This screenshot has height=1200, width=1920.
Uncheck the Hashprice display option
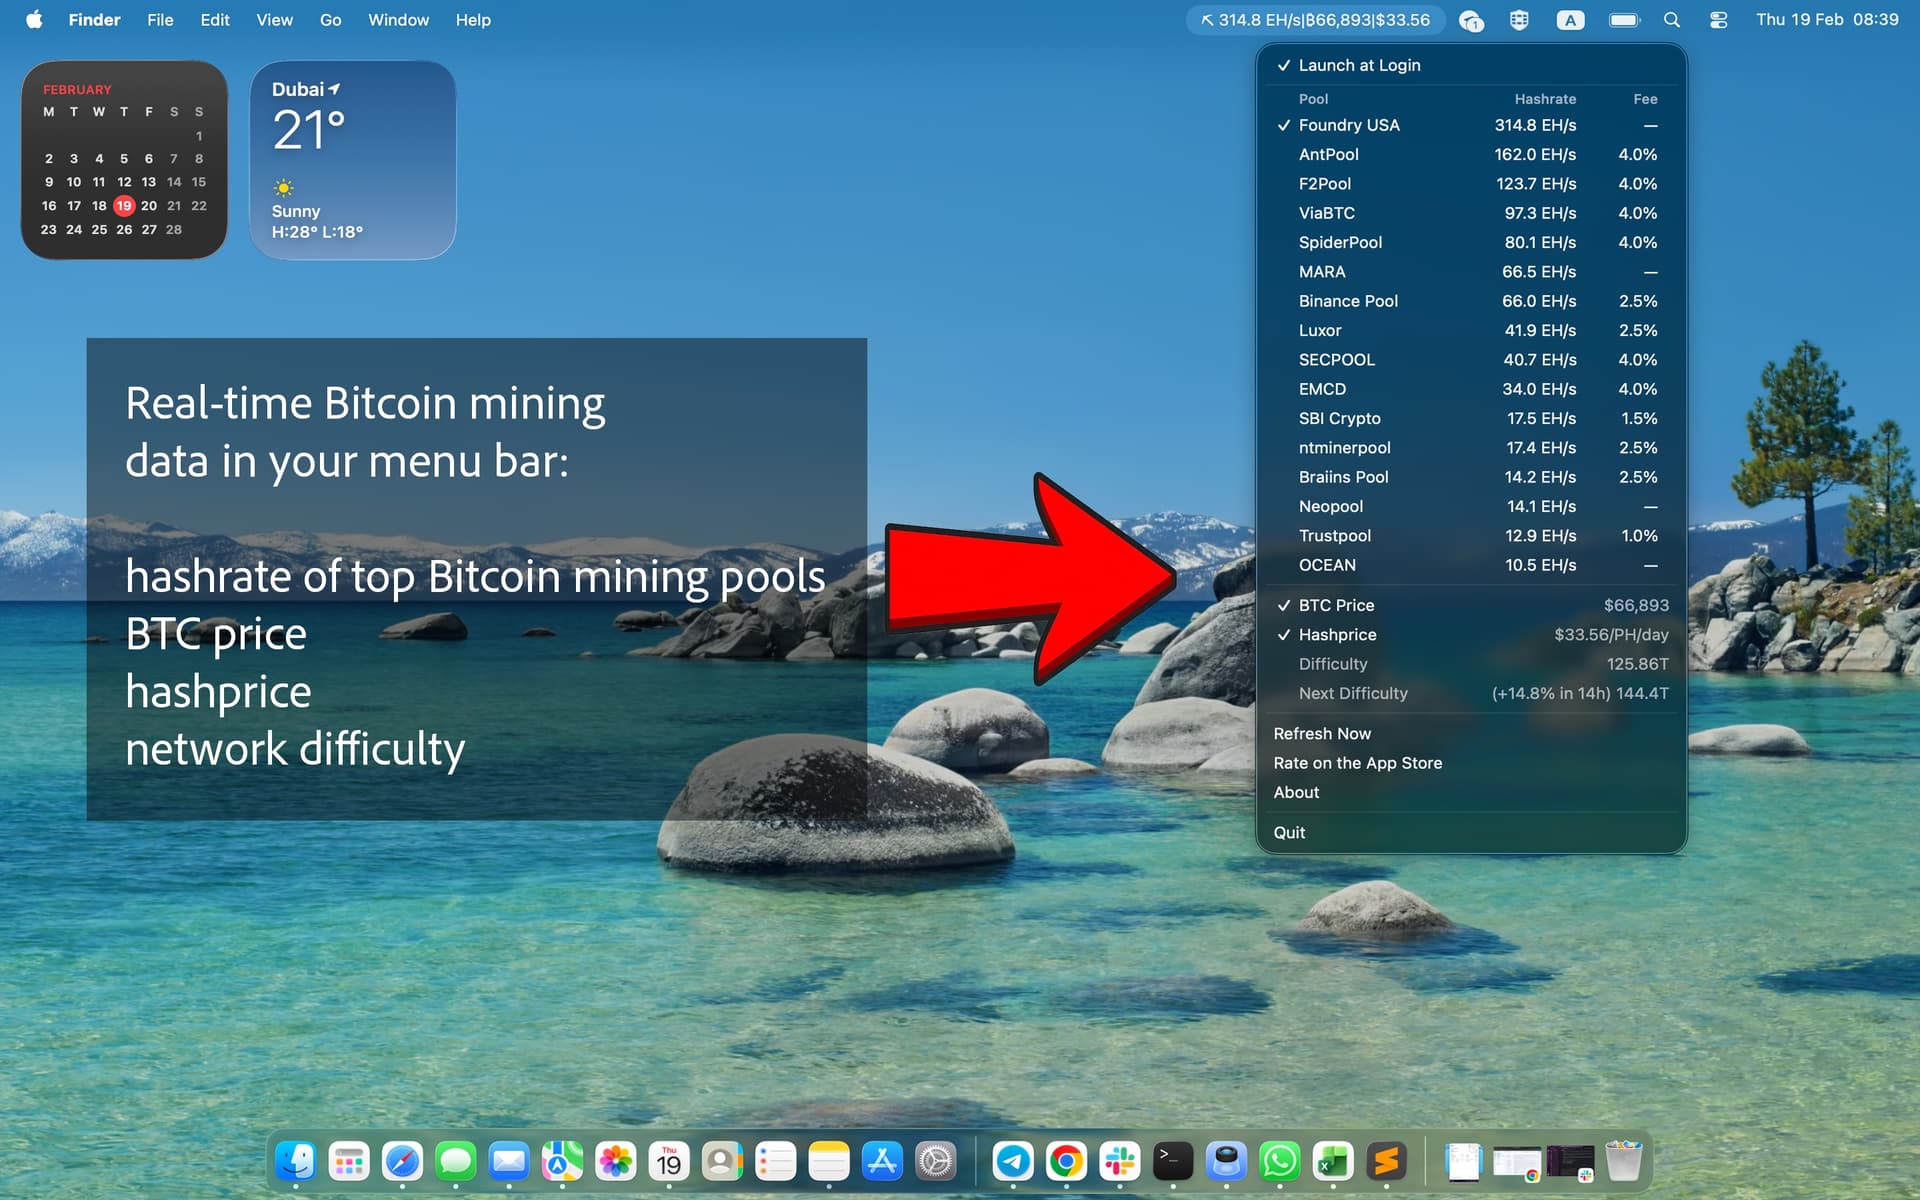click(1337, 634)
